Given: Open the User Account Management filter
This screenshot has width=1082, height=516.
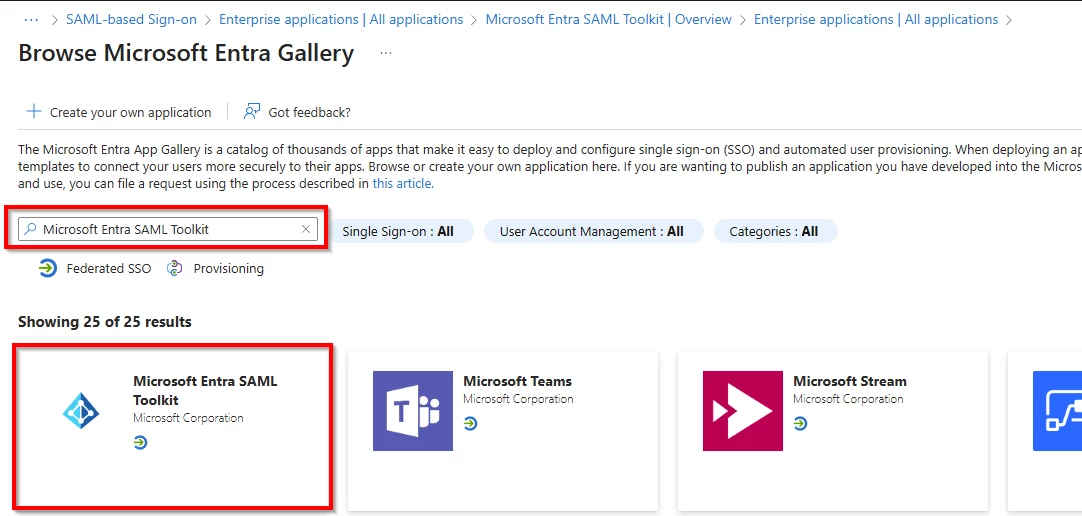Looking at the screenshot, I should tap(593, 231).
